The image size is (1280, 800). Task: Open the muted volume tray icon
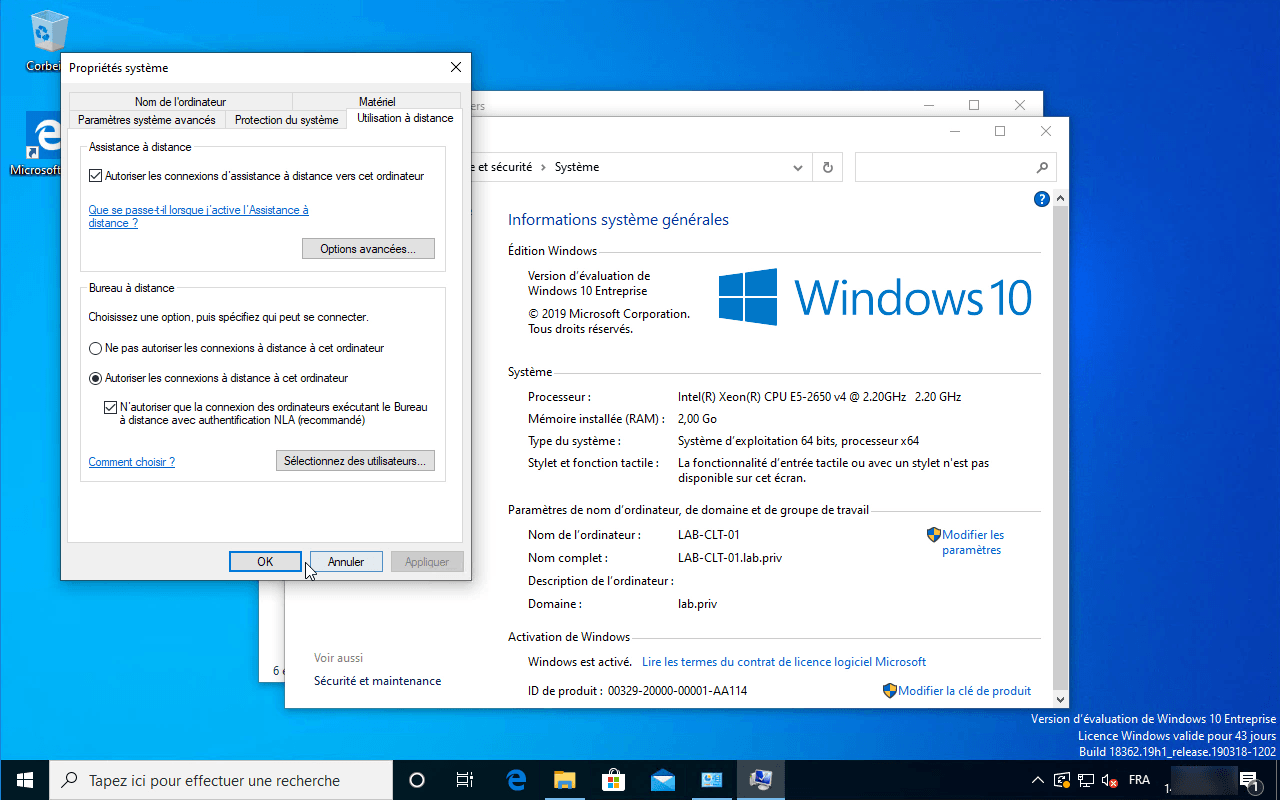point(1110,780)
